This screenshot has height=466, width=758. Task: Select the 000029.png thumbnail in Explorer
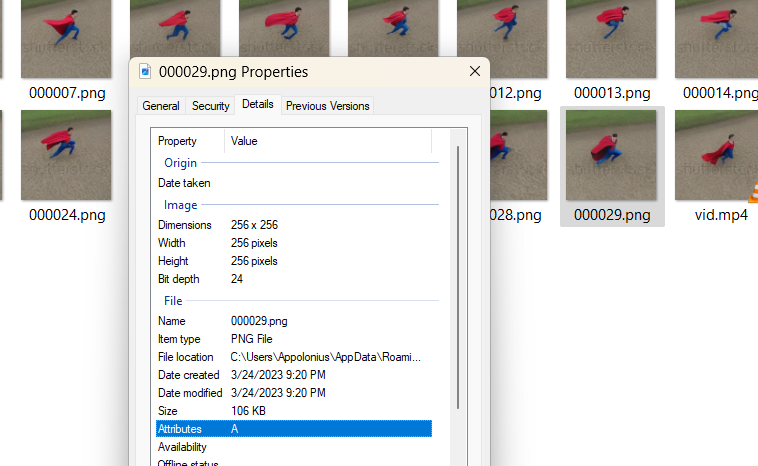[611, 155]
